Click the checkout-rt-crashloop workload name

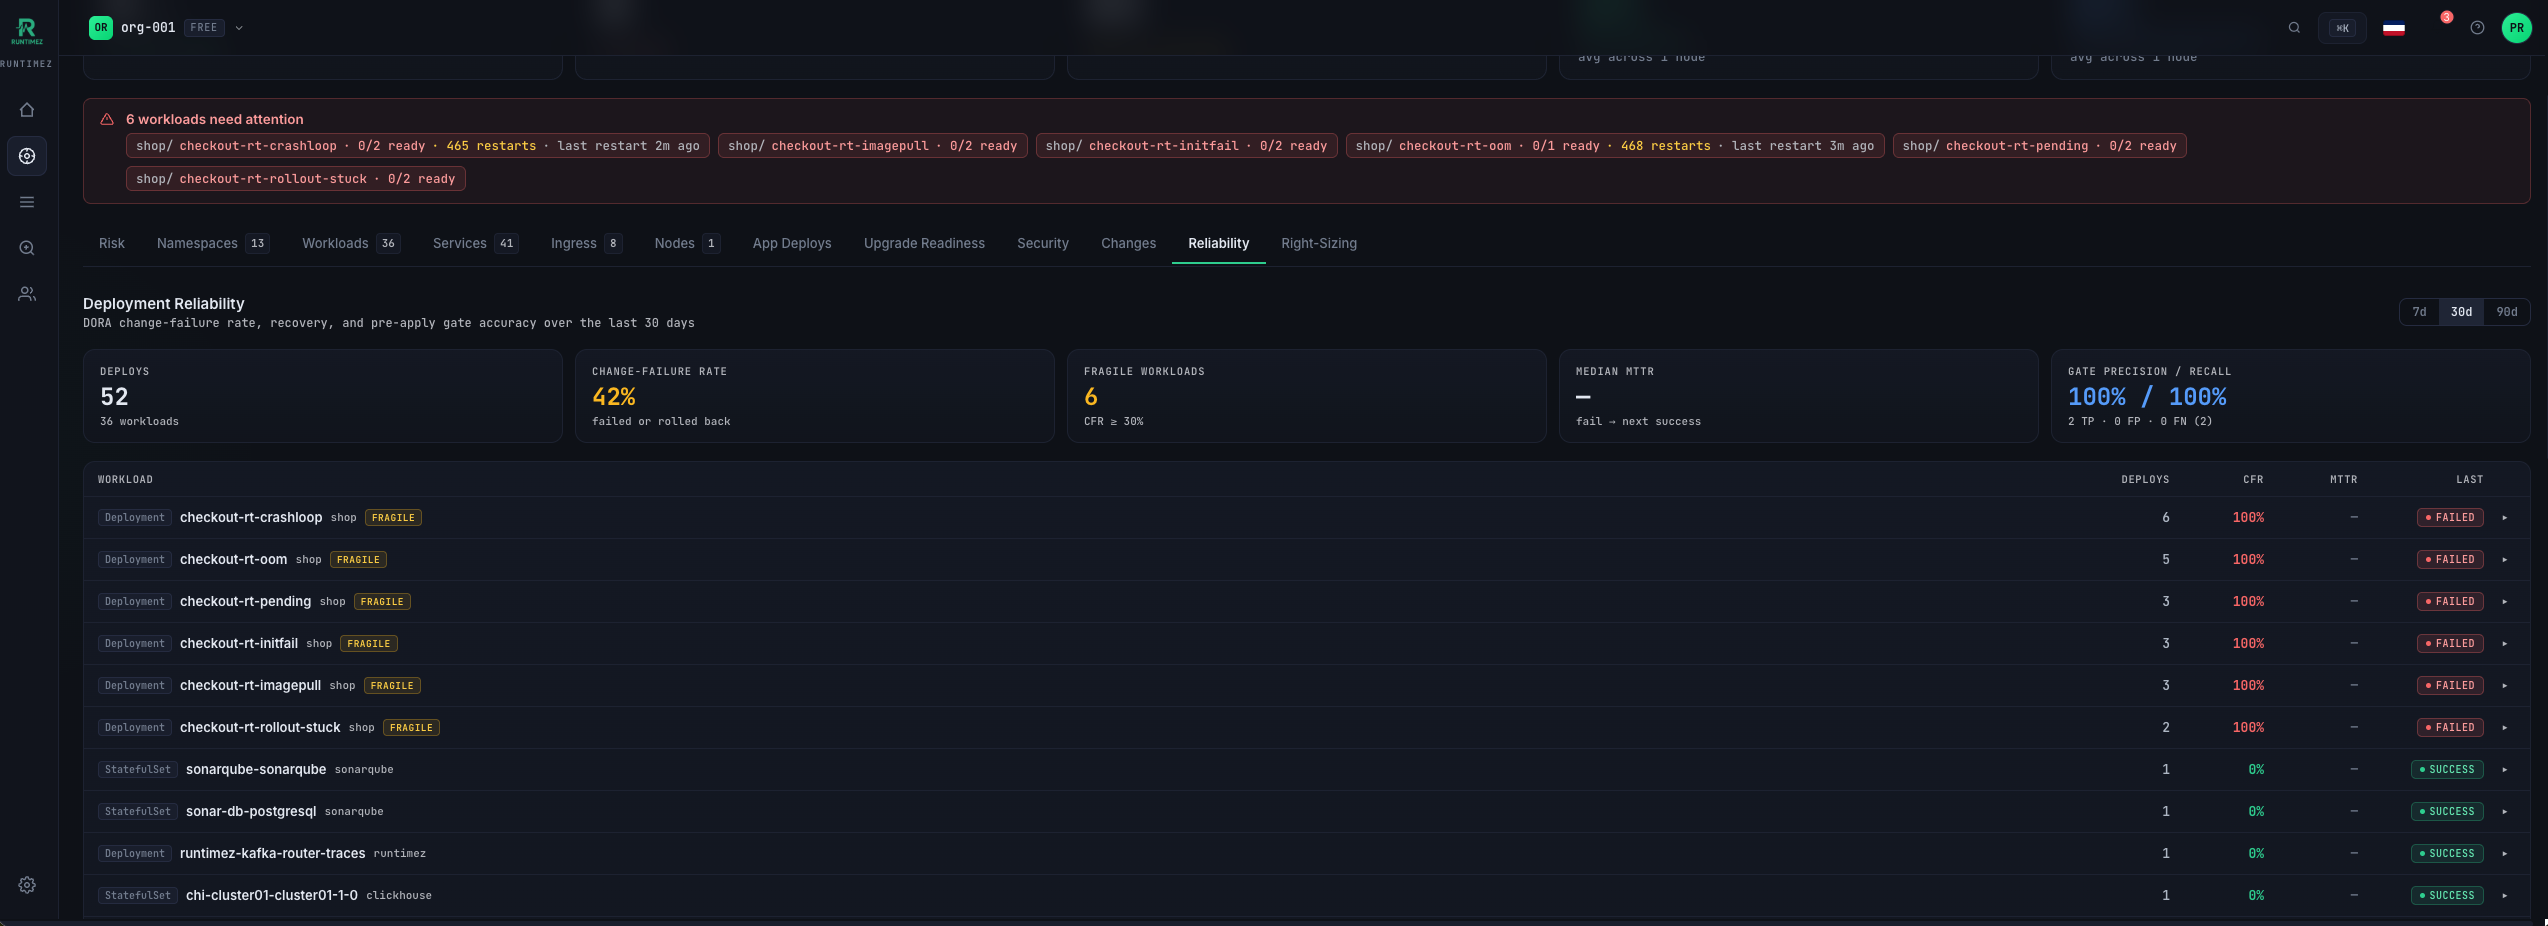(x=251, y=518)
